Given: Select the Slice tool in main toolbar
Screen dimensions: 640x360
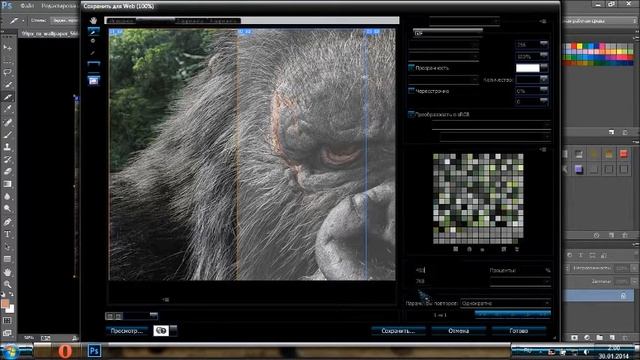Looking at the screenshot, I should (7, 97).
